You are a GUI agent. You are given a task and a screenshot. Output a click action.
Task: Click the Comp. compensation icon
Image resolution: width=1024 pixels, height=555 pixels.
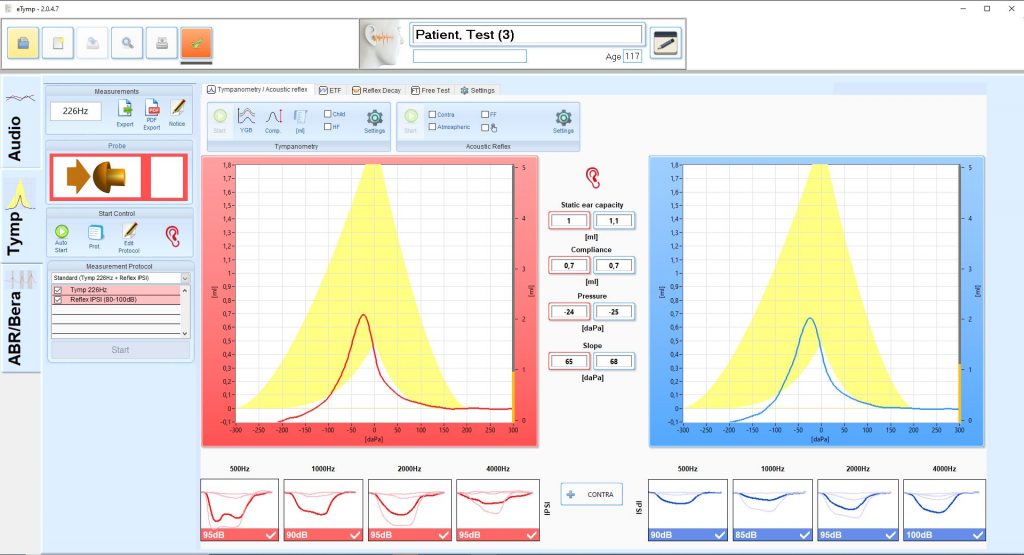273,117
